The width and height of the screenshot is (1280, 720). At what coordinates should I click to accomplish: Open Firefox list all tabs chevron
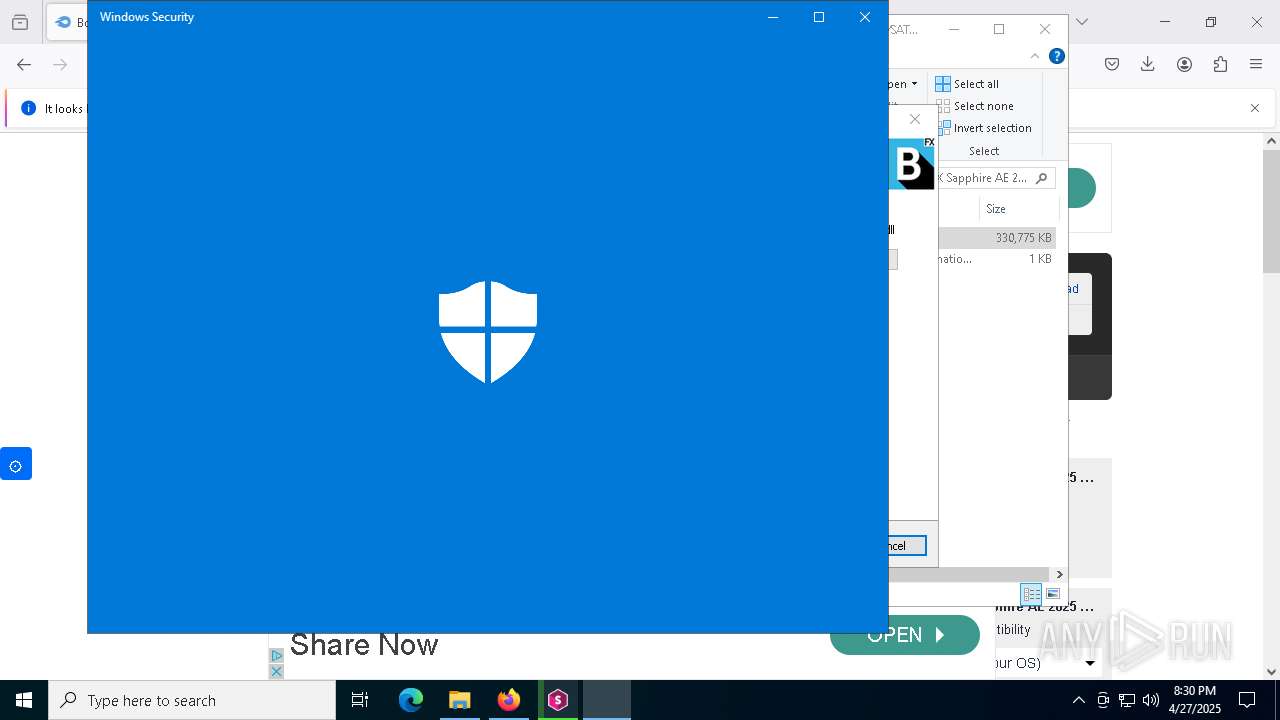tap(1081, 22)
